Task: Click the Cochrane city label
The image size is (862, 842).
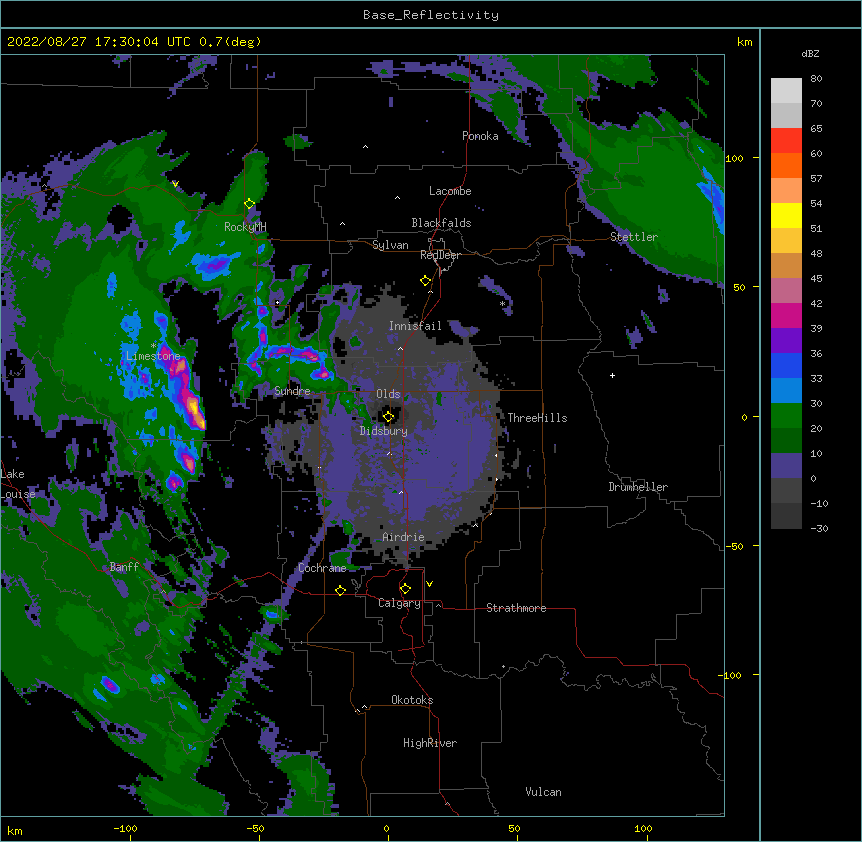Action: coord(322,568)
